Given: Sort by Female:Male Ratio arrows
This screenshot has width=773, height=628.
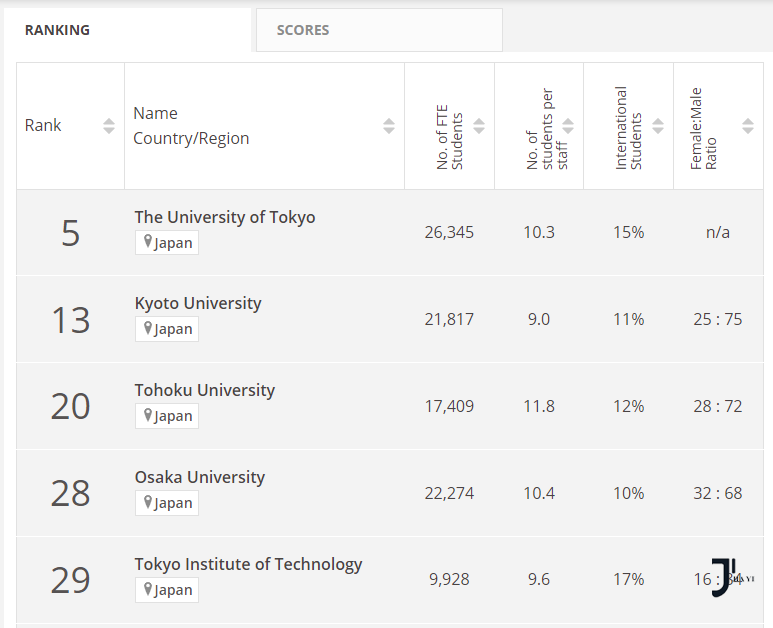Looking at the screenshot, I should pyautogui.click(x=748, y=126).
